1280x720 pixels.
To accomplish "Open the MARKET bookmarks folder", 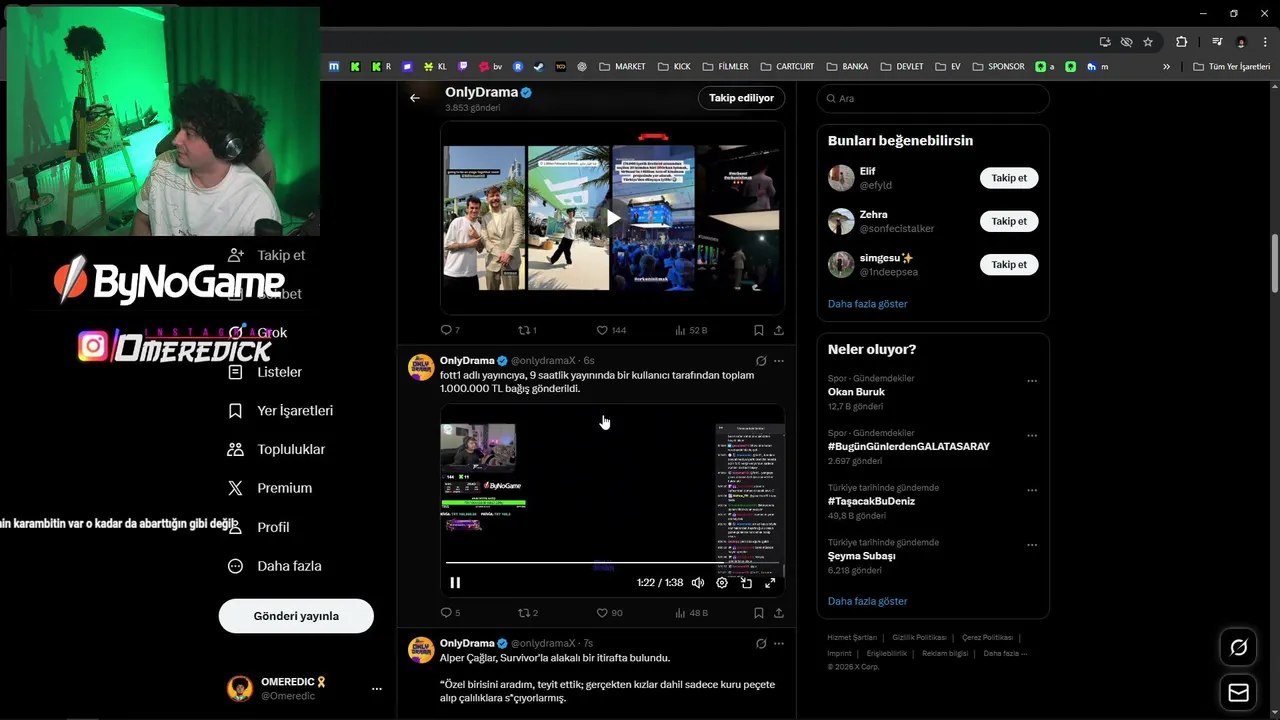I will 622,67.
